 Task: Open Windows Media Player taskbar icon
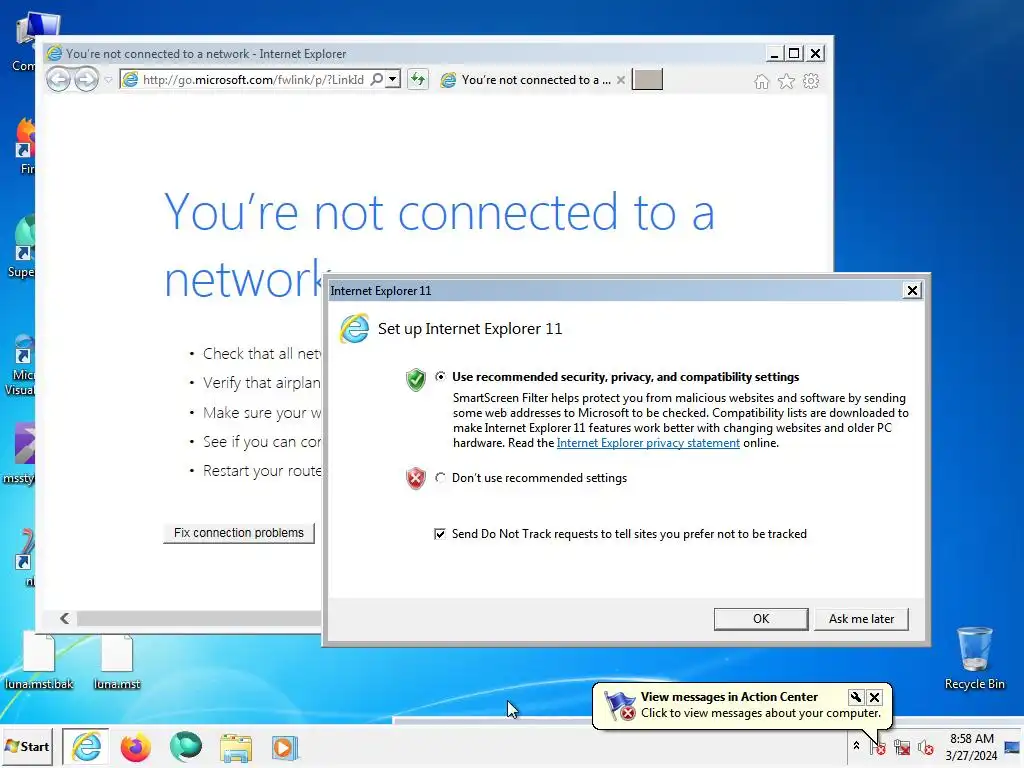tap(285, 748)
